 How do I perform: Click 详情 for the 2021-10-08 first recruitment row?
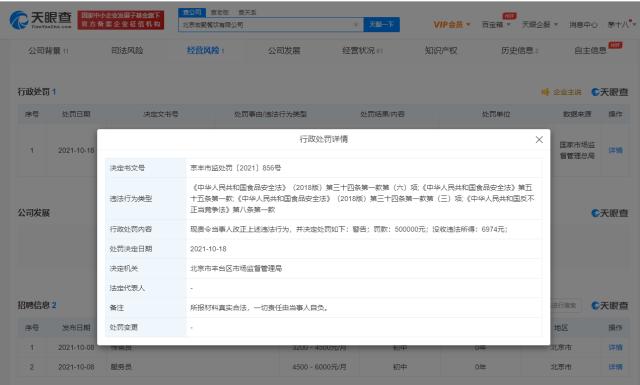tap(616, 347)
